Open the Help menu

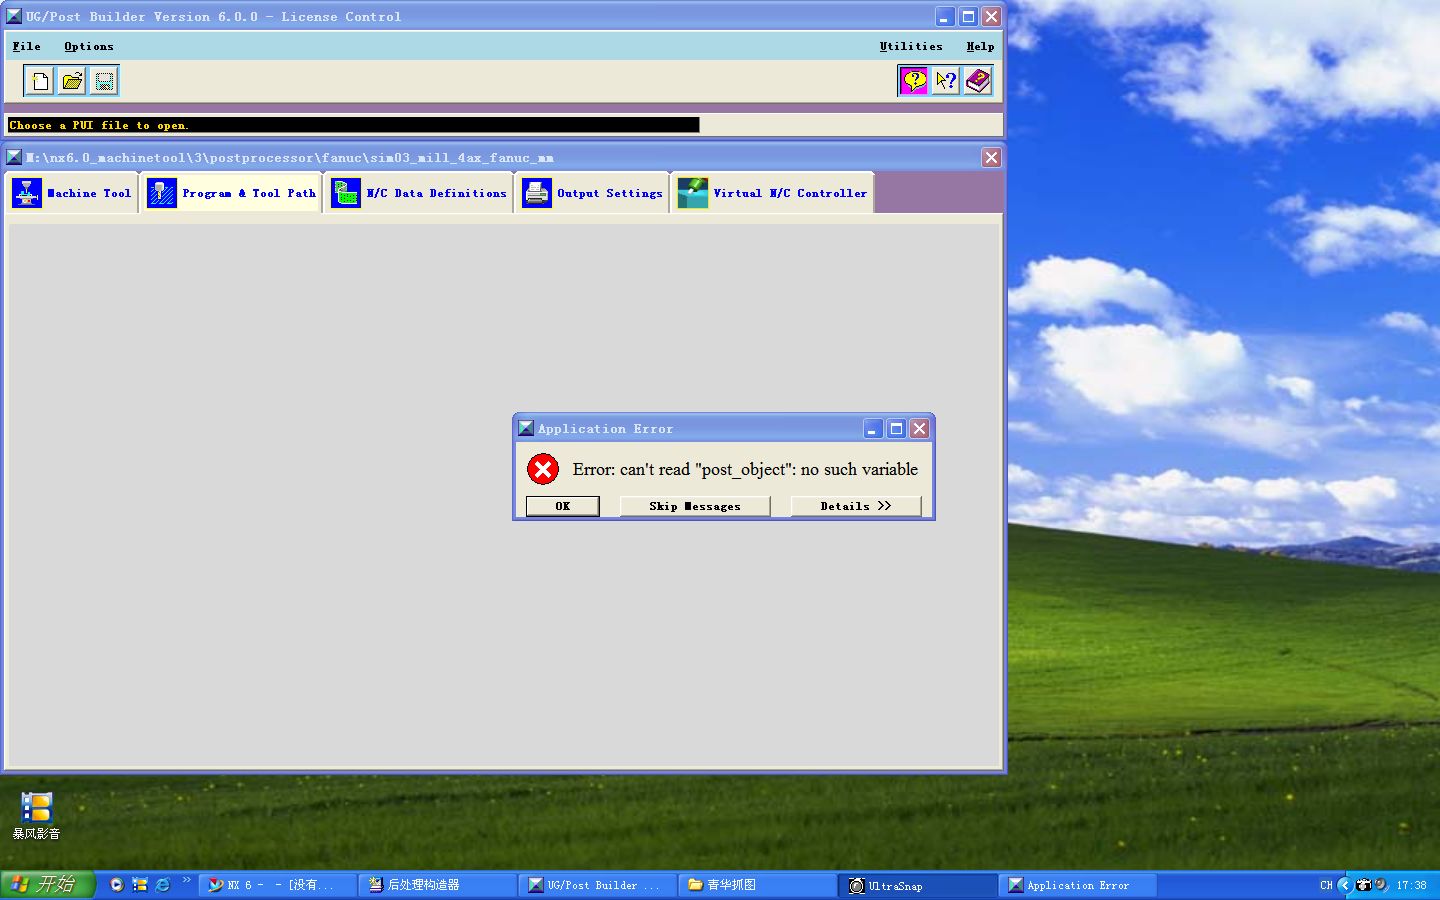[980, 46]
